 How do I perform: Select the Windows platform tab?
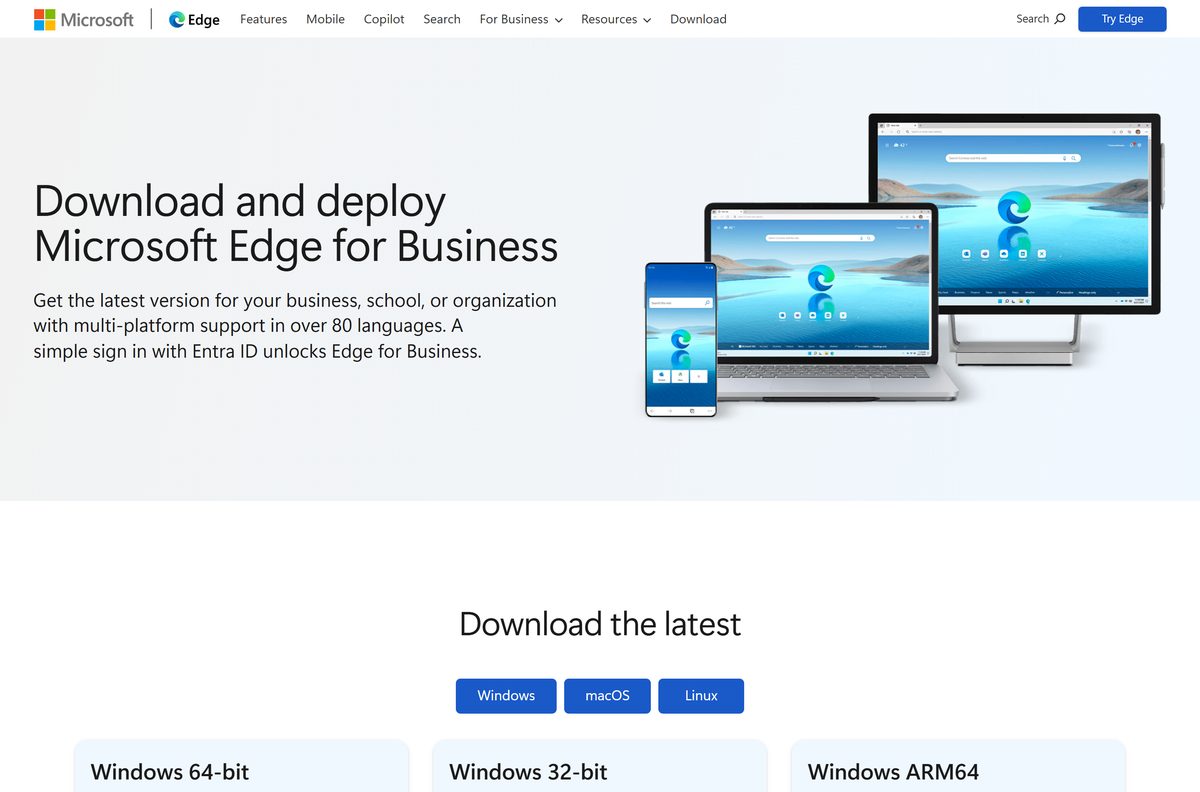coord(506,696)
